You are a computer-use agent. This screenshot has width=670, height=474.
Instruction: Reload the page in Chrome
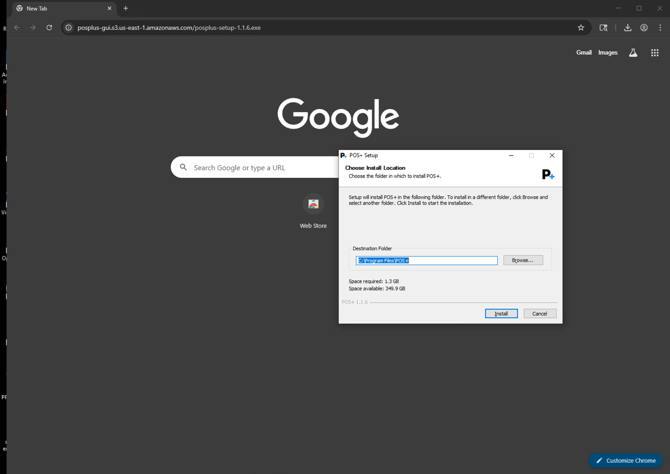pyautogui.click(x=49, y=28)
